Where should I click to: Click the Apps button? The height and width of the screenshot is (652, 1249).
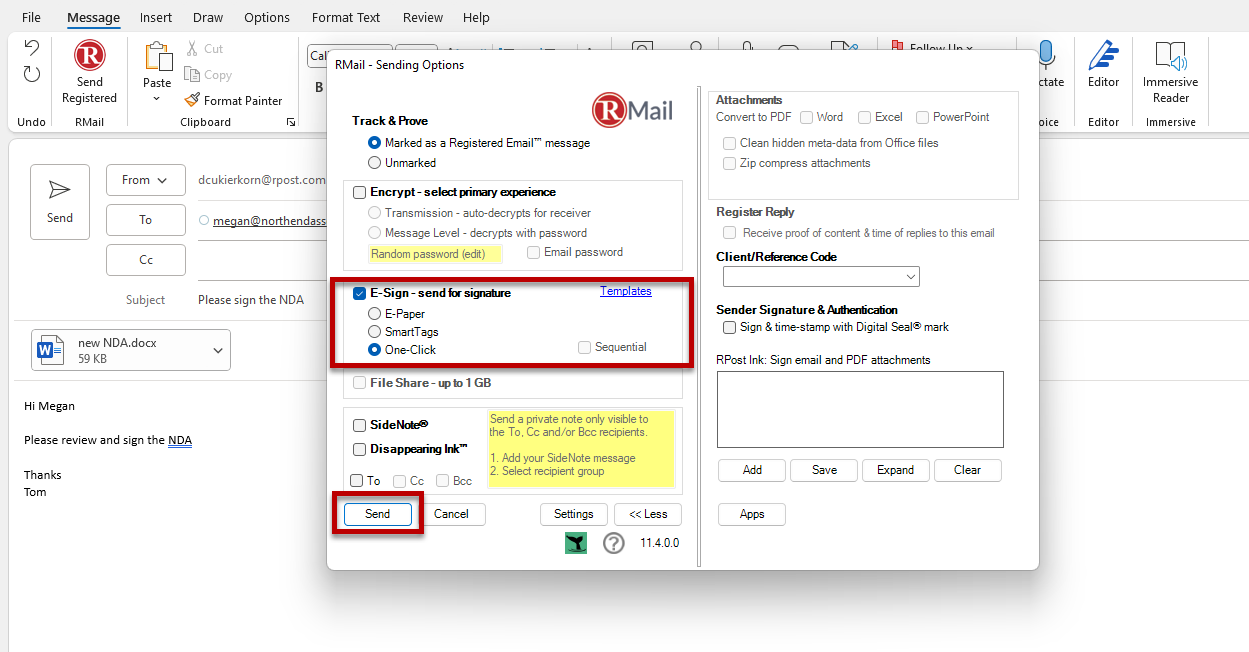pos(752,514)
